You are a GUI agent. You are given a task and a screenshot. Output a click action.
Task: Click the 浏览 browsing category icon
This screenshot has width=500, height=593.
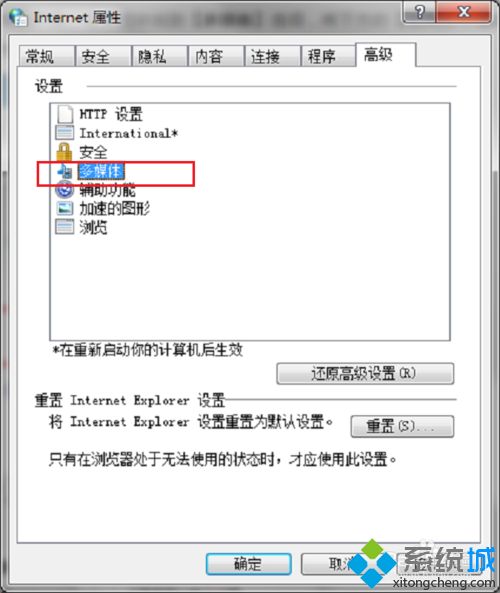[x=64, y=227]
